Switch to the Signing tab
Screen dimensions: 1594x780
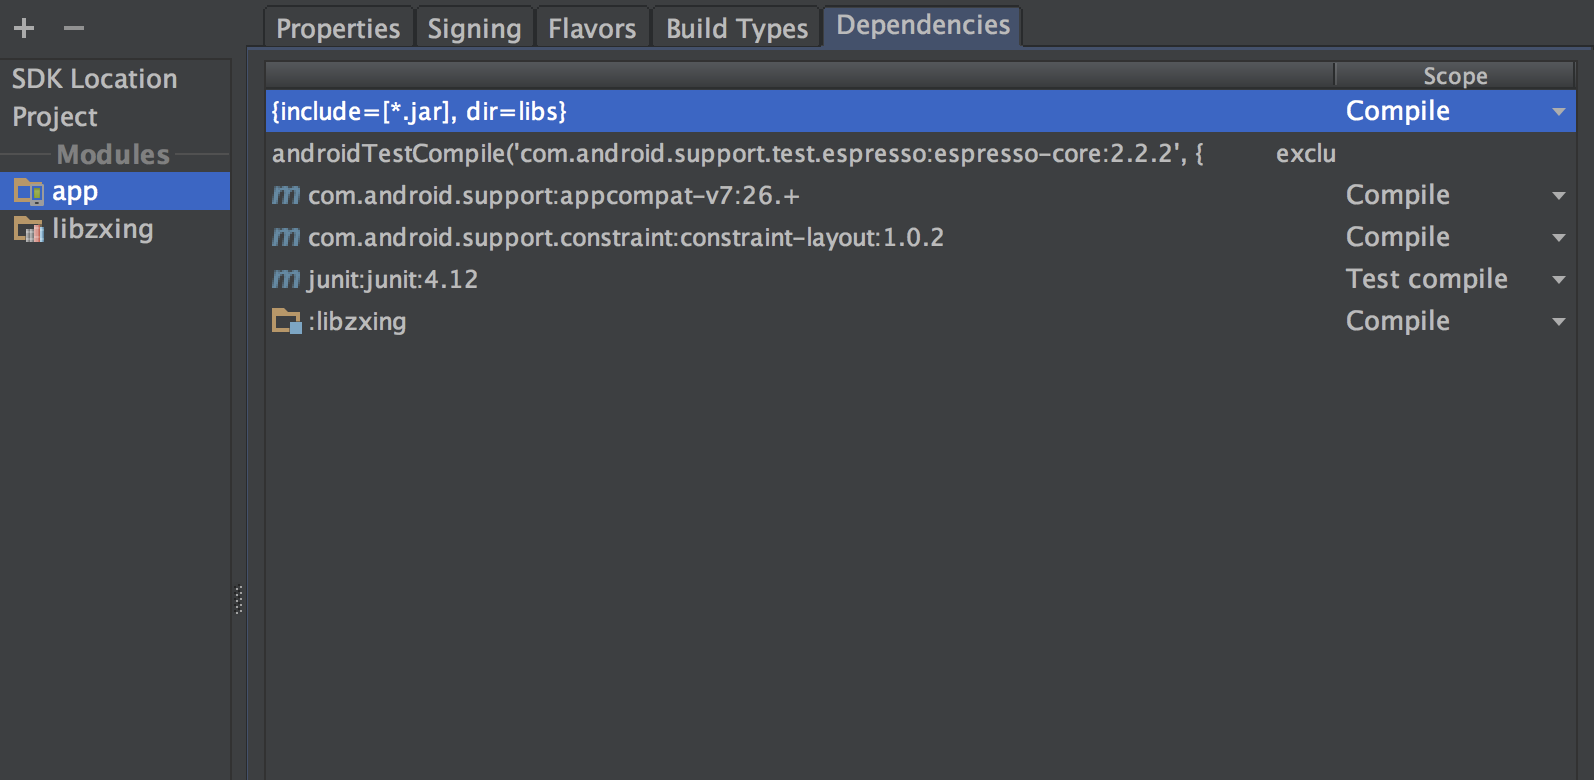474,28
